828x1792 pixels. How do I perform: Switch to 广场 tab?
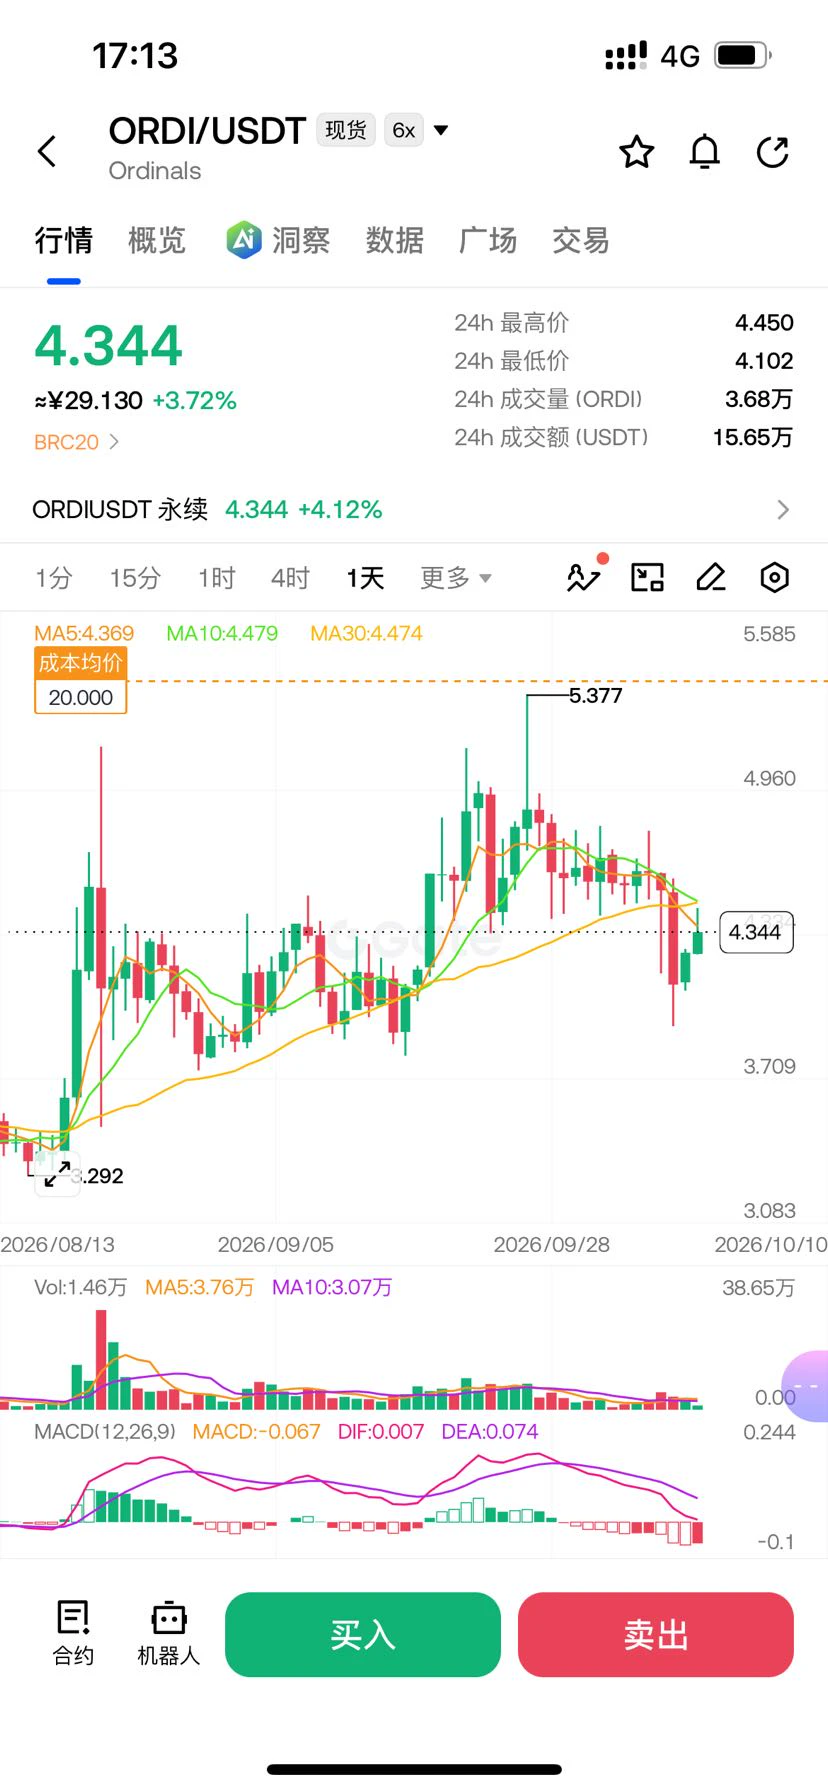[488, 240]
